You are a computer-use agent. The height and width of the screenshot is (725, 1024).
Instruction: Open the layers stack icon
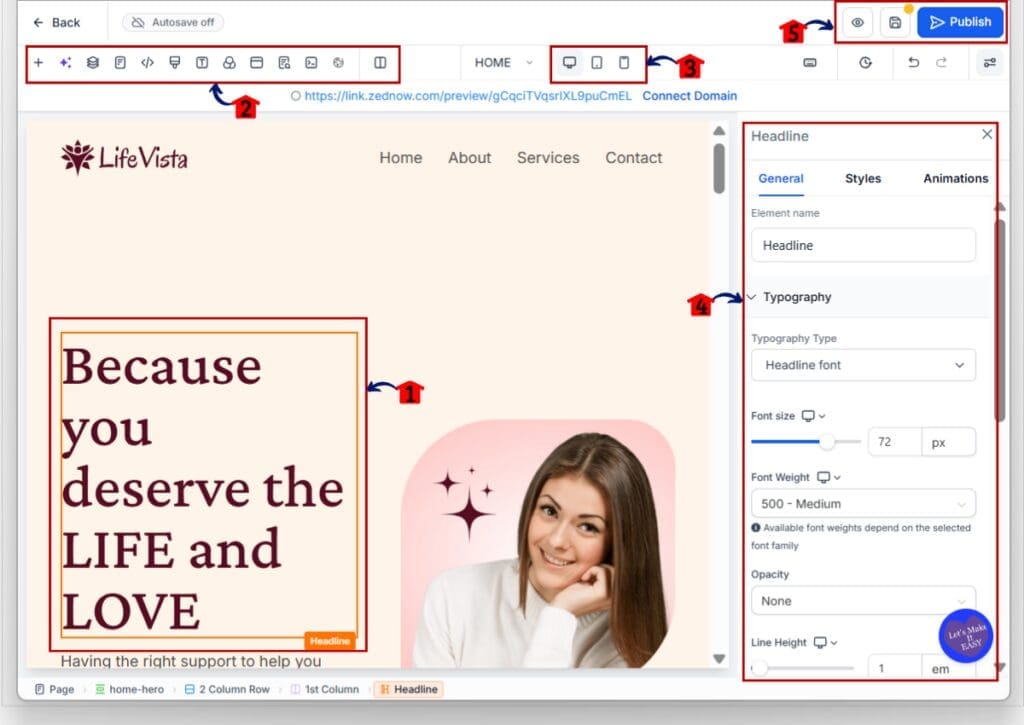[x=93, y=63]
